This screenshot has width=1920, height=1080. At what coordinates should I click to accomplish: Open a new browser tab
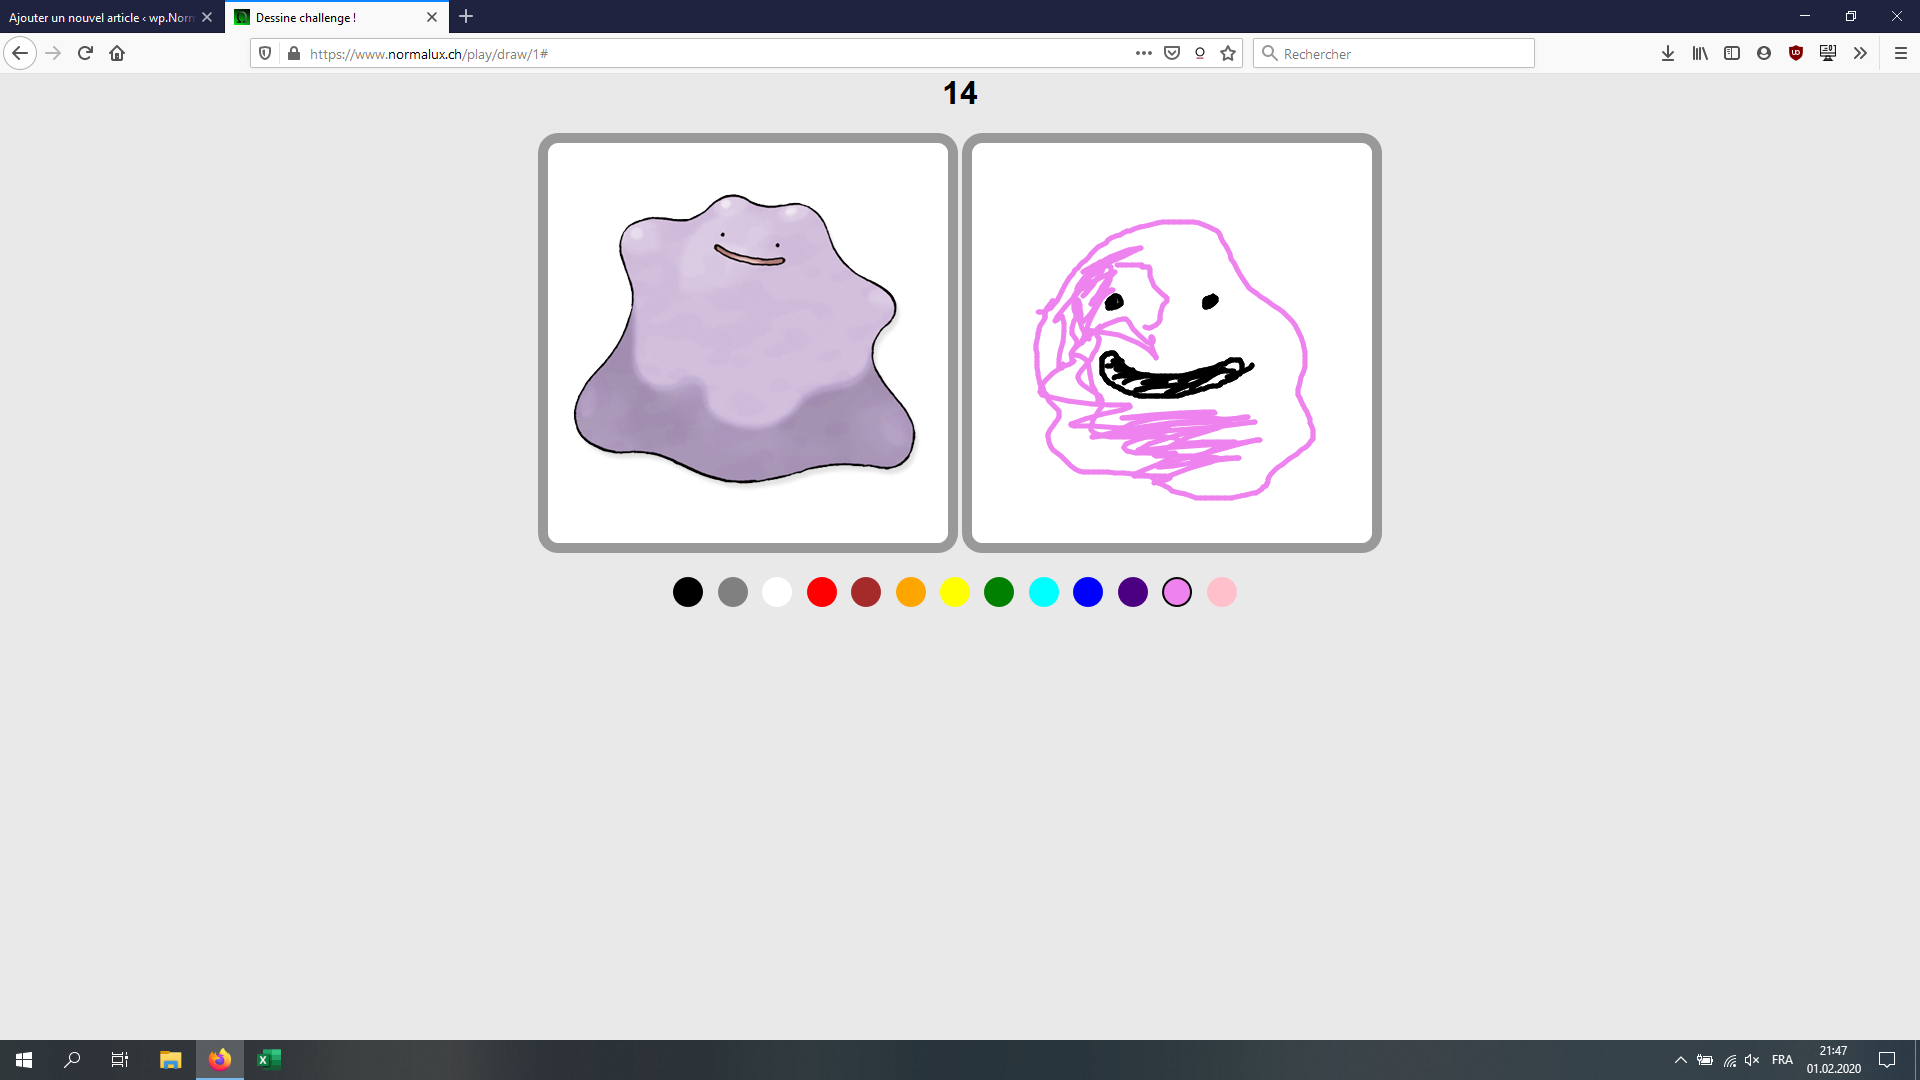[466, 17]
